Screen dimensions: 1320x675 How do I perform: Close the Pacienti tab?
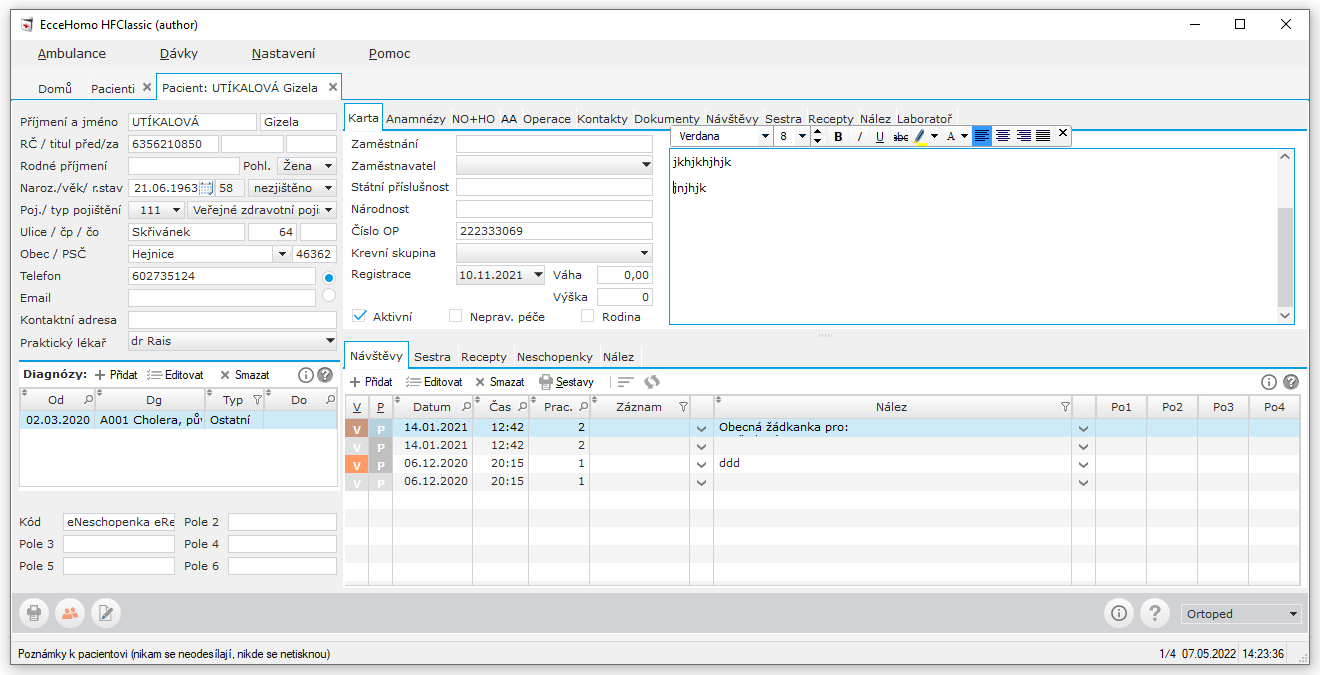pos(147,87)
